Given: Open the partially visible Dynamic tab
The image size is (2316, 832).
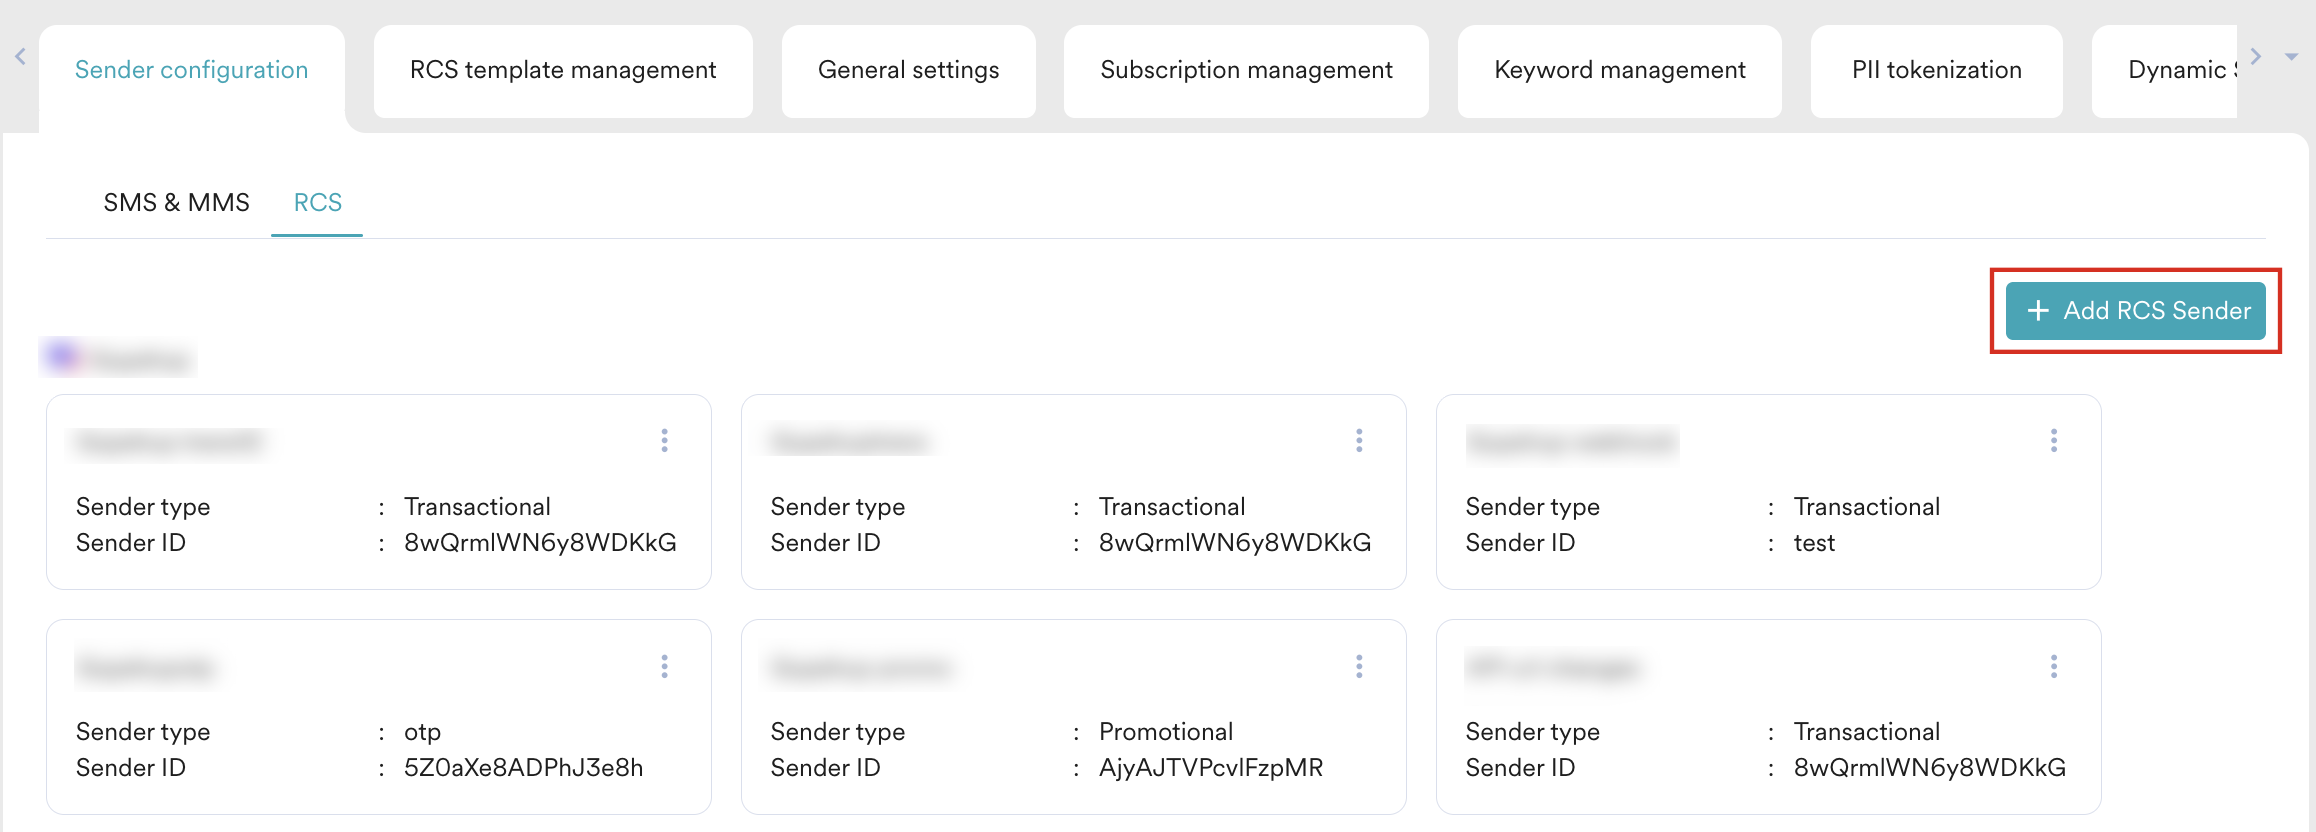Looking at the screenshot, I should [2166, 70].
